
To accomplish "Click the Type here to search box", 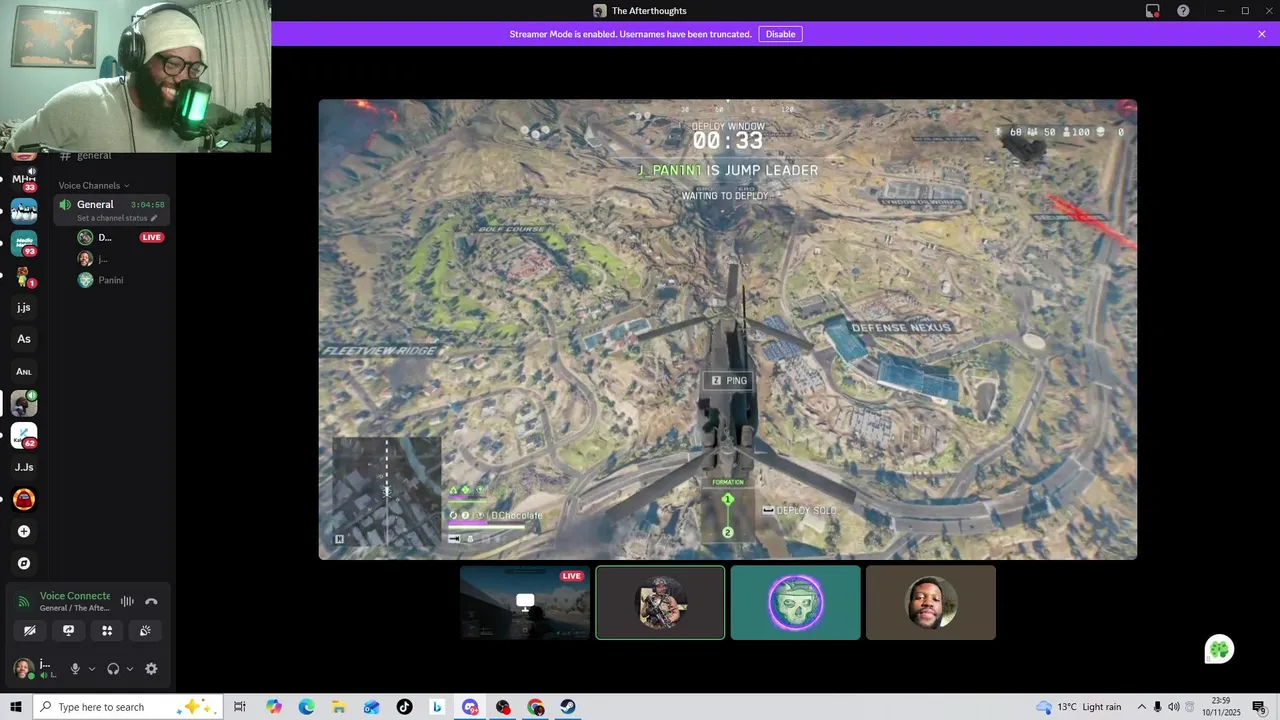I will tap(127, 707).
